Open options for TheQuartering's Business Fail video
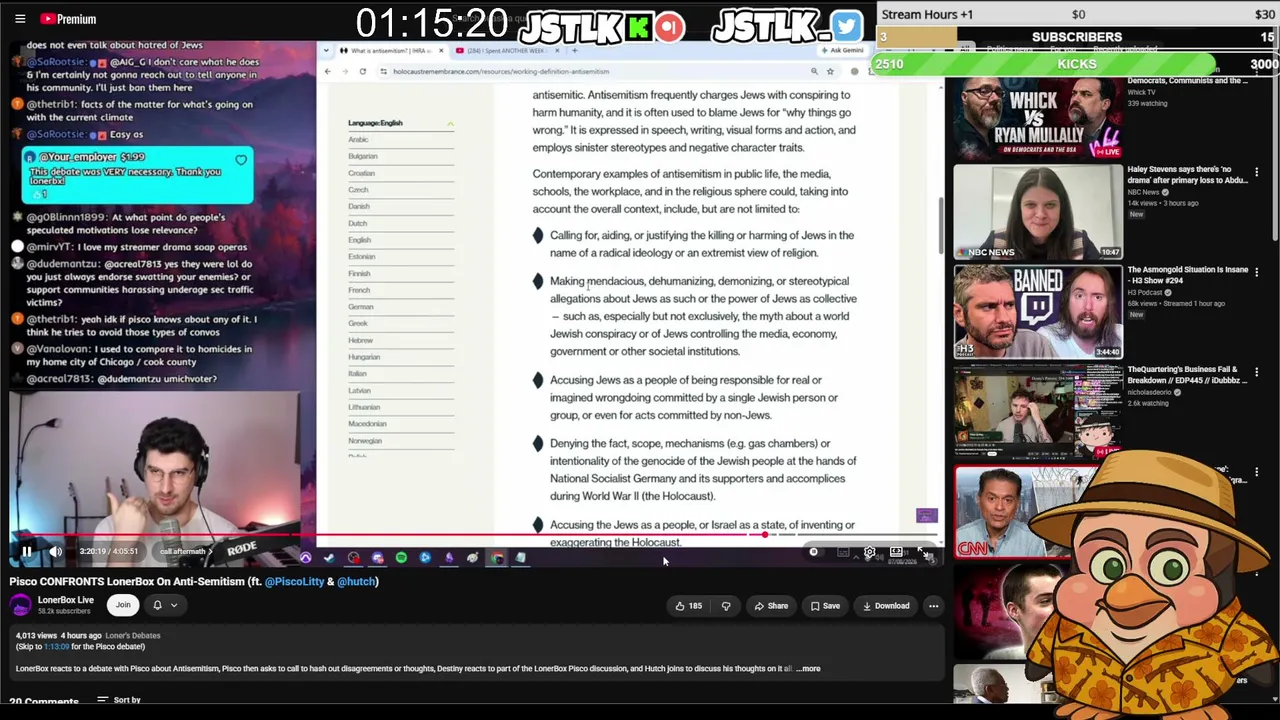The image size is (1280, 720). pyautogui.click(x=1257, y=372)
